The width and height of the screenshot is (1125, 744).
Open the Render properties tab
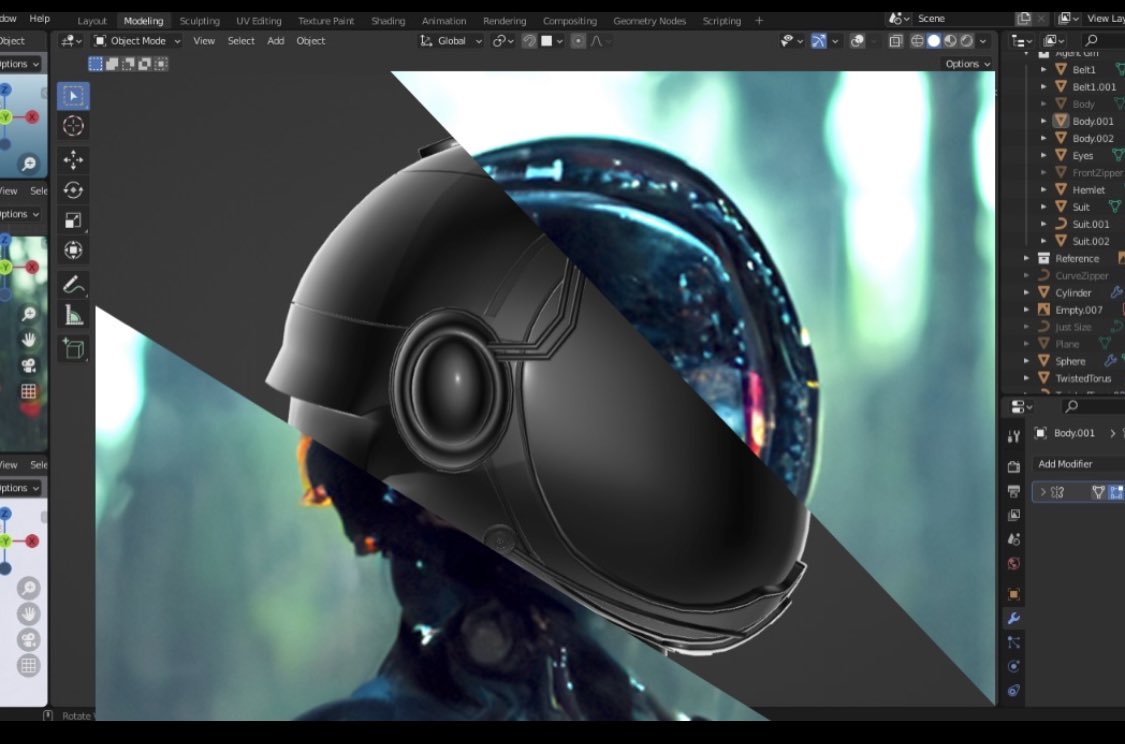pos(1013,467)
